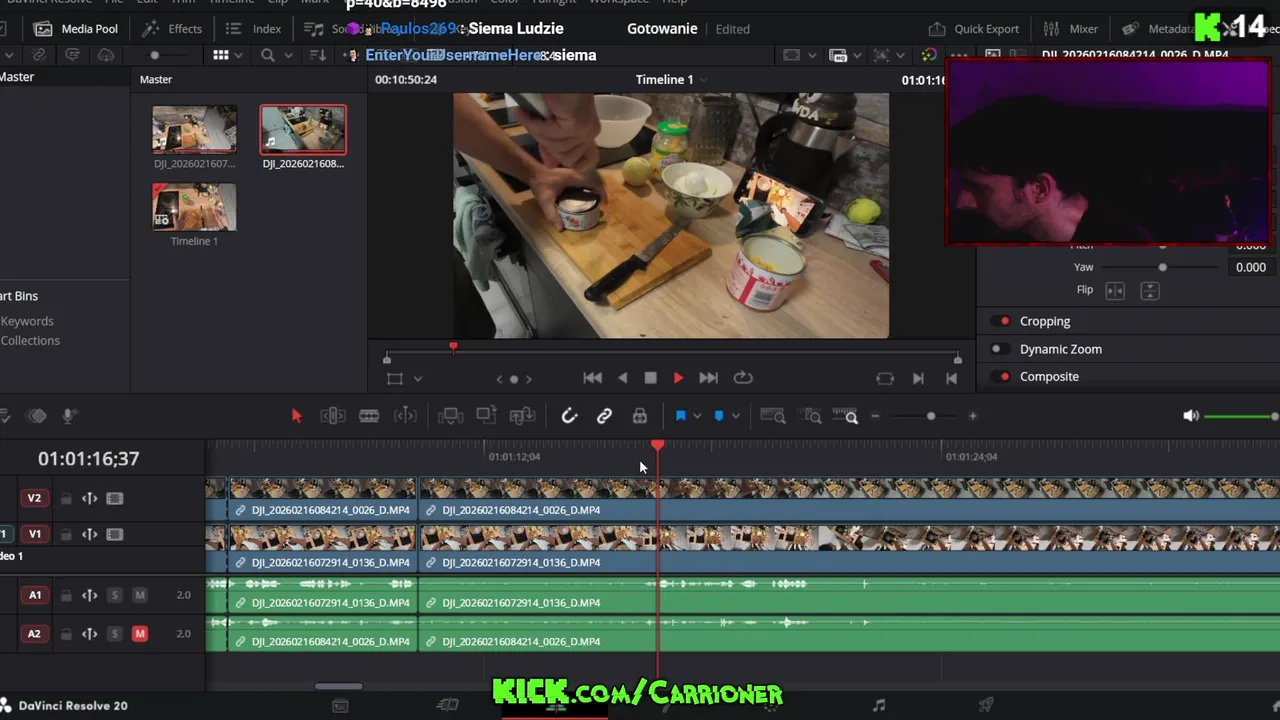1280x720 pixels.
Task: Click Custom Zoom icon
Action: coord(846,416)
